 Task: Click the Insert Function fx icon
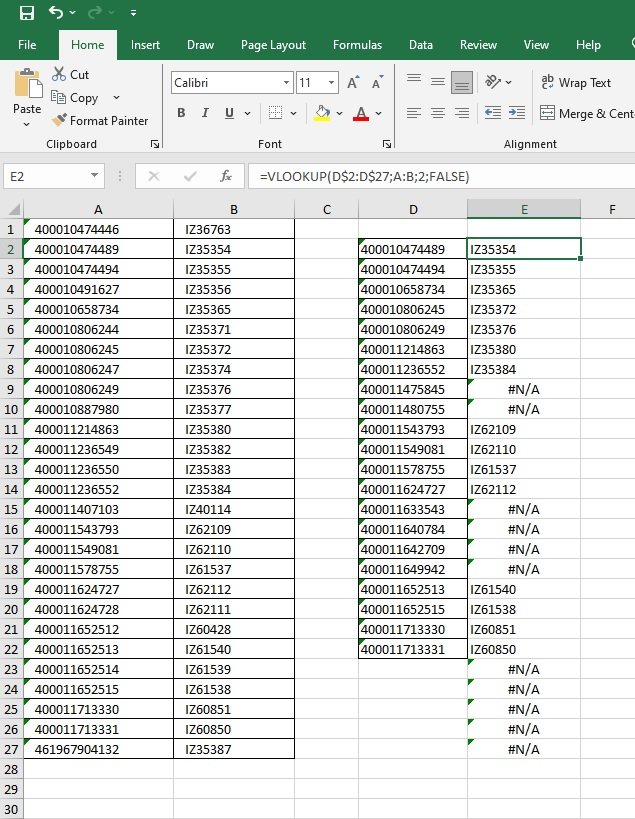[x=226, y=177]
